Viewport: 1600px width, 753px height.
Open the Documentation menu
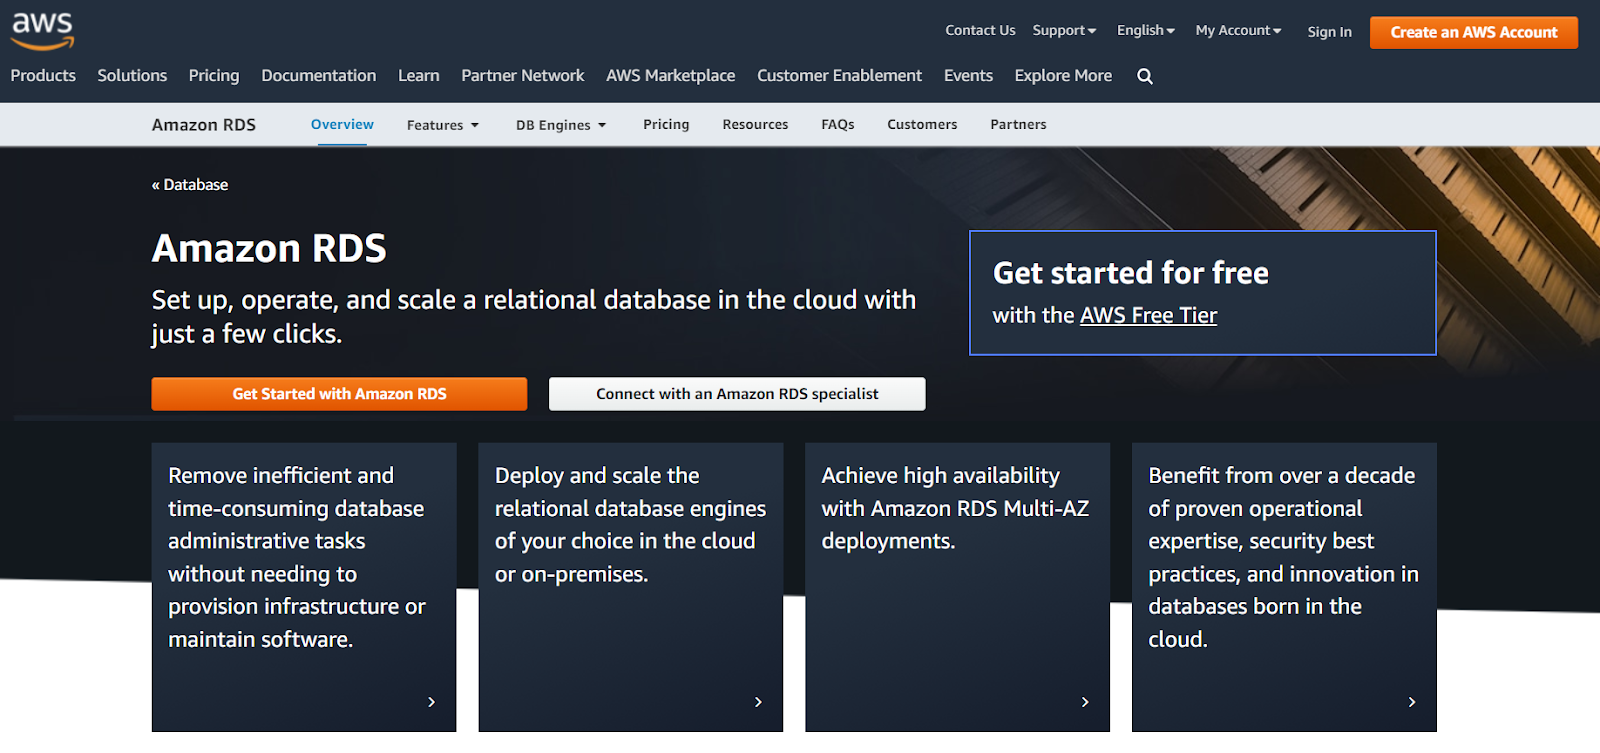coord(319,76)
